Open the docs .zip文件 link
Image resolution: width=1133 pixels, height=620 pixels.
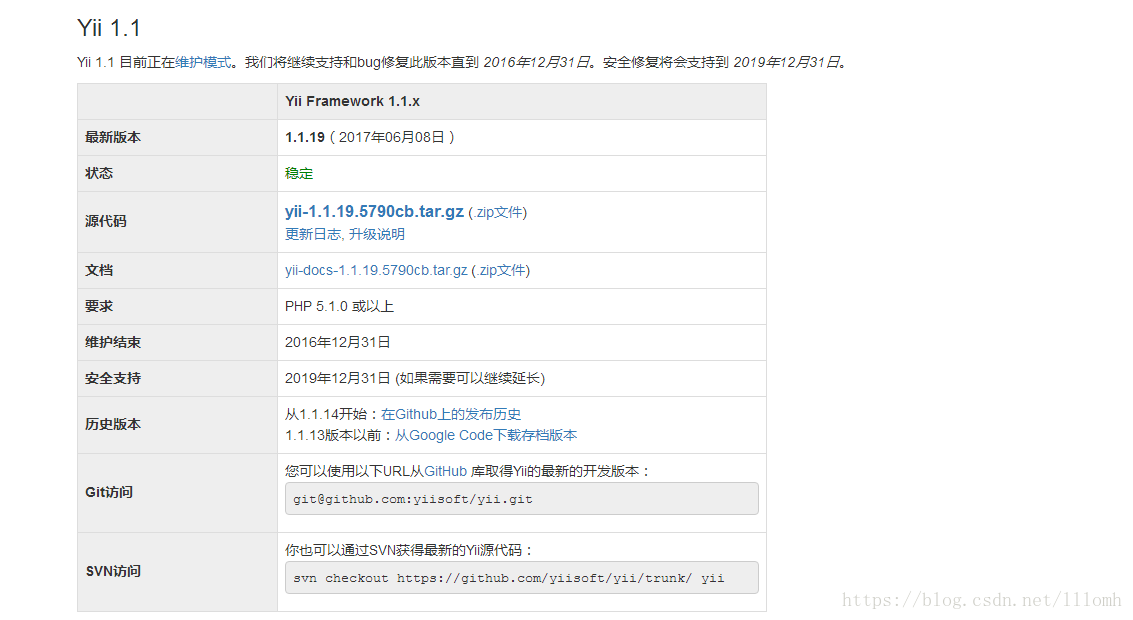tap(502, 270)
